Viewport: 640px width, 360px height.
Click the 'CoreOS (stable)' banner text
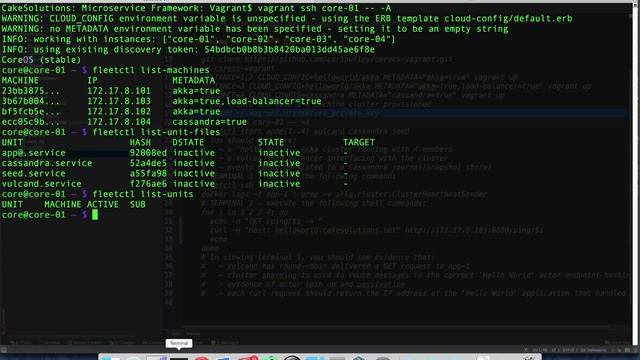pos(41,60)
